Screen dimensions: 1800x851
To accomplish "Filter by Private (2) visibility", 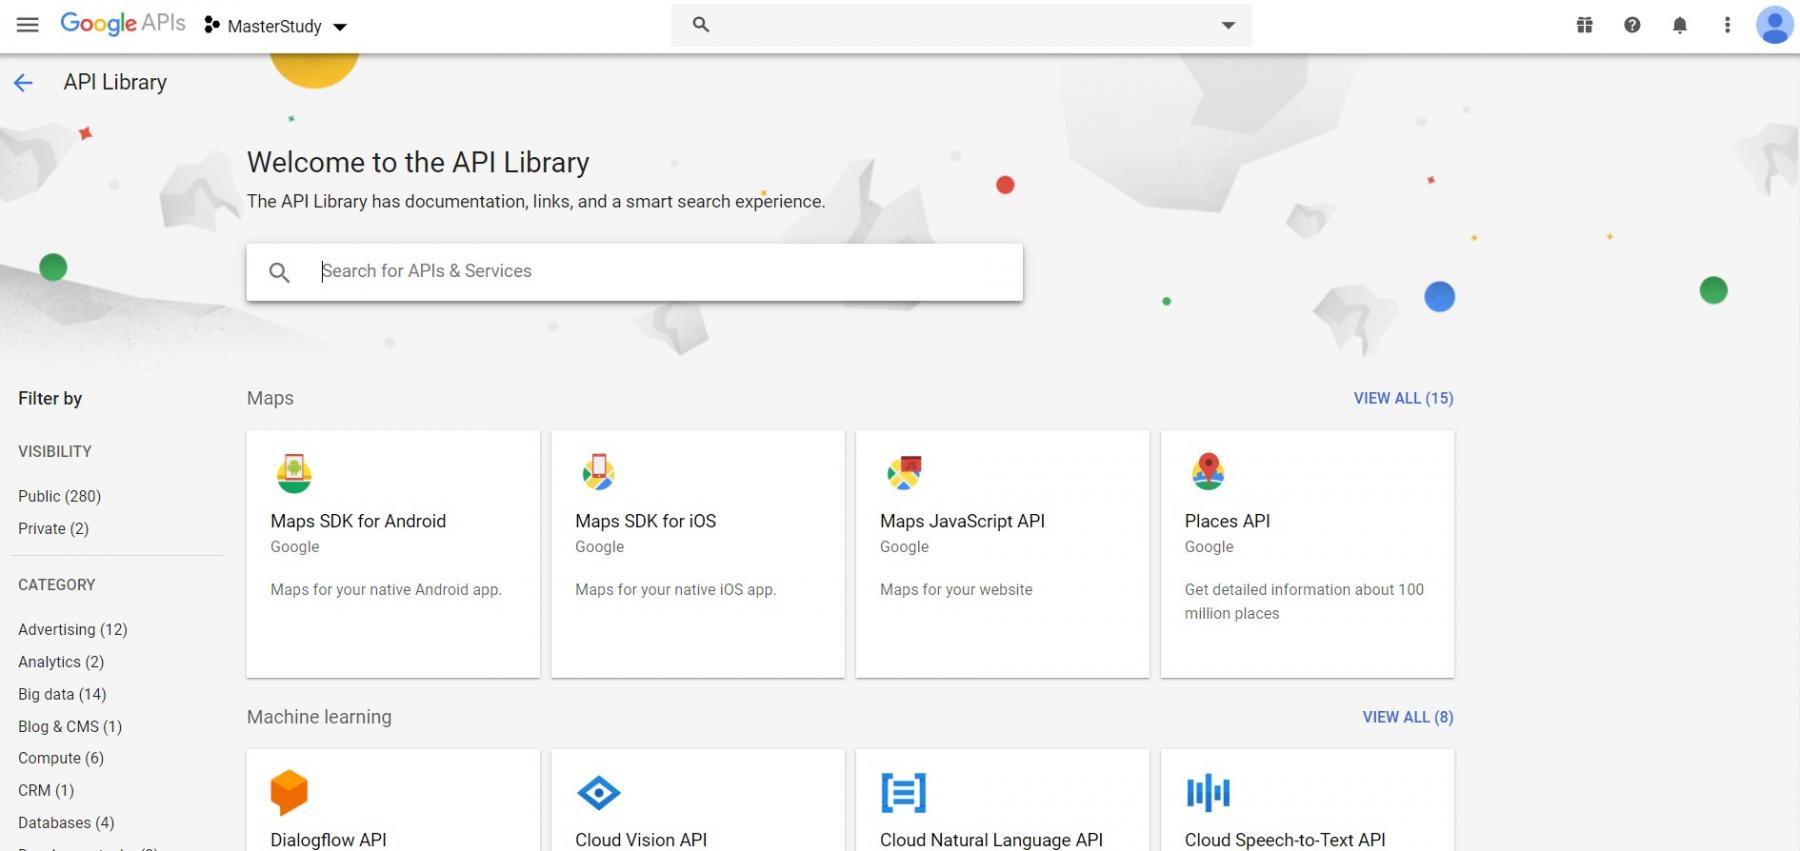I will click(x=53, y=528).
